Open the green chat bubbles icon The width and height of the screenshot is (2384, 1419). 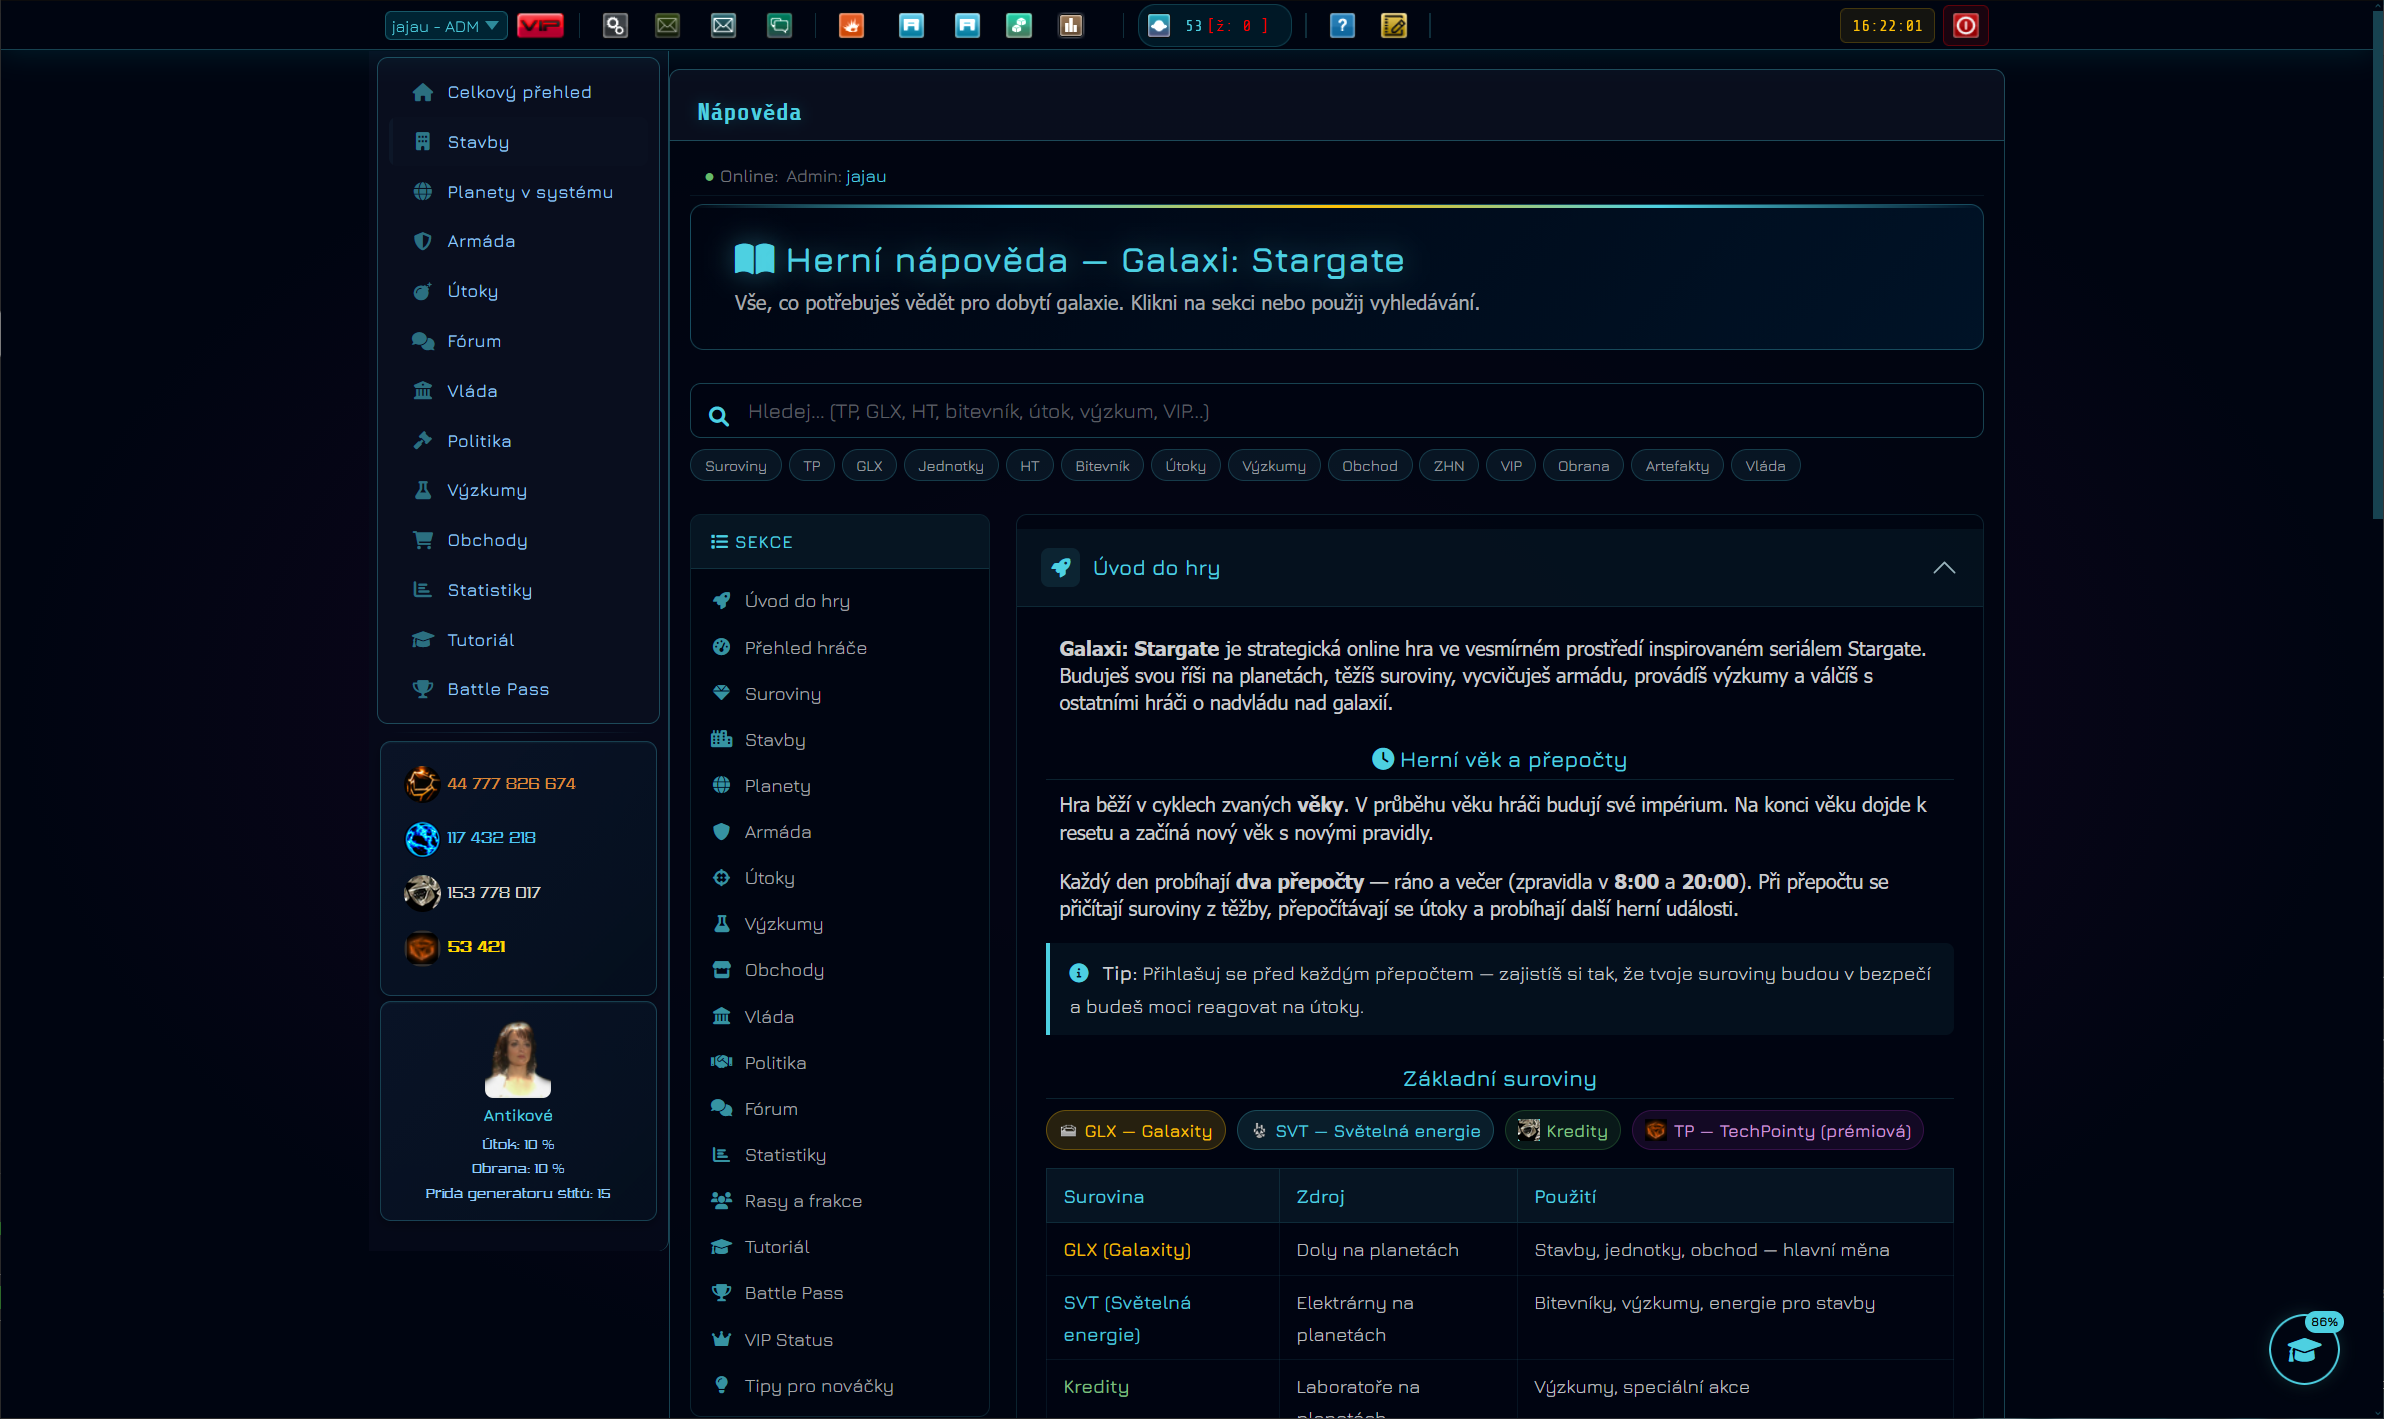click(x=779, y=26)
